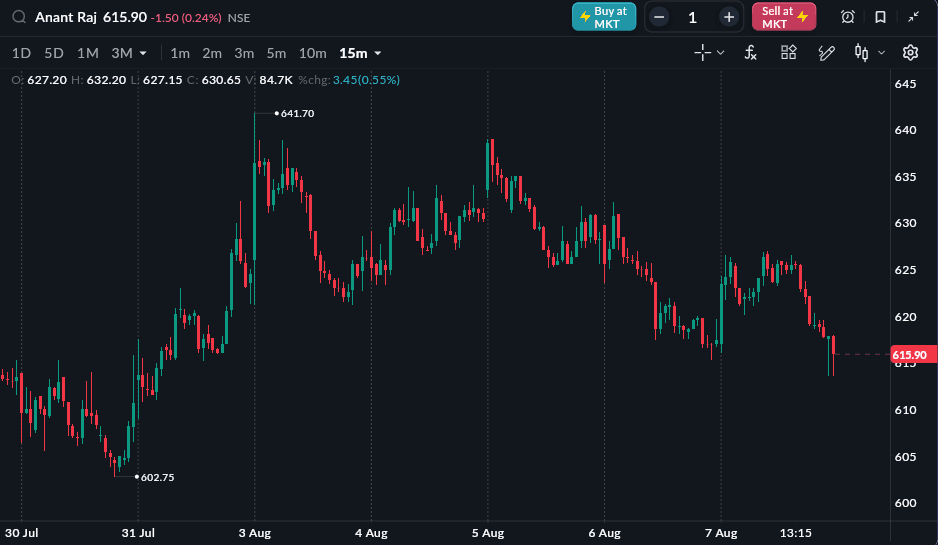Click the 602.75 low price marker
938x545 pixels.
click(x=157, y=477)
